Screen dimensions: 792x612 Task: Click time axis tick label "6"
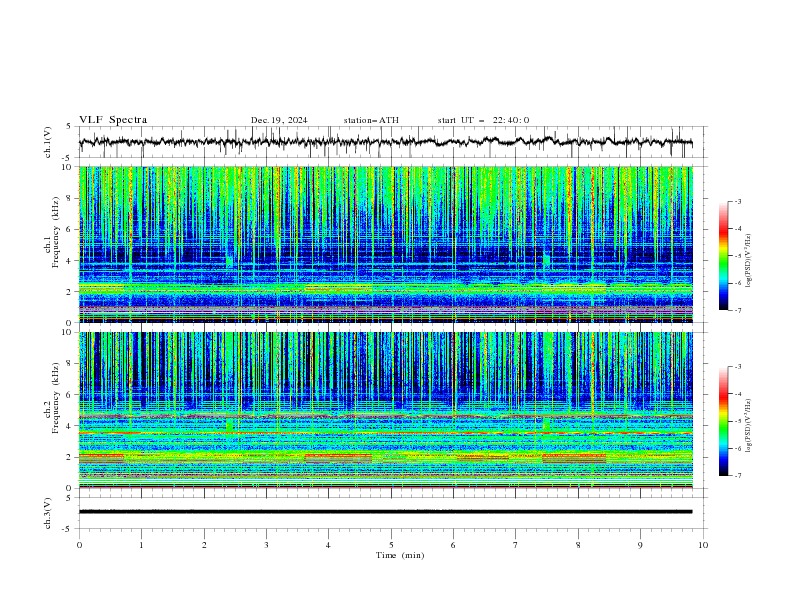[454, 545]
